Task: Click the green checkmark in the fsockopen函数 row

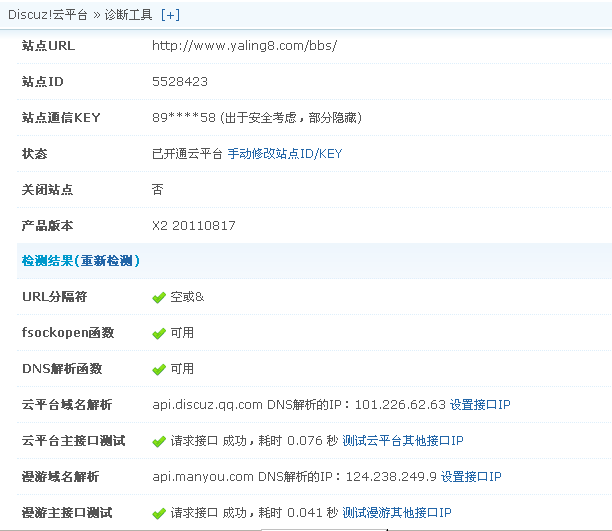Action: point(159,334)
